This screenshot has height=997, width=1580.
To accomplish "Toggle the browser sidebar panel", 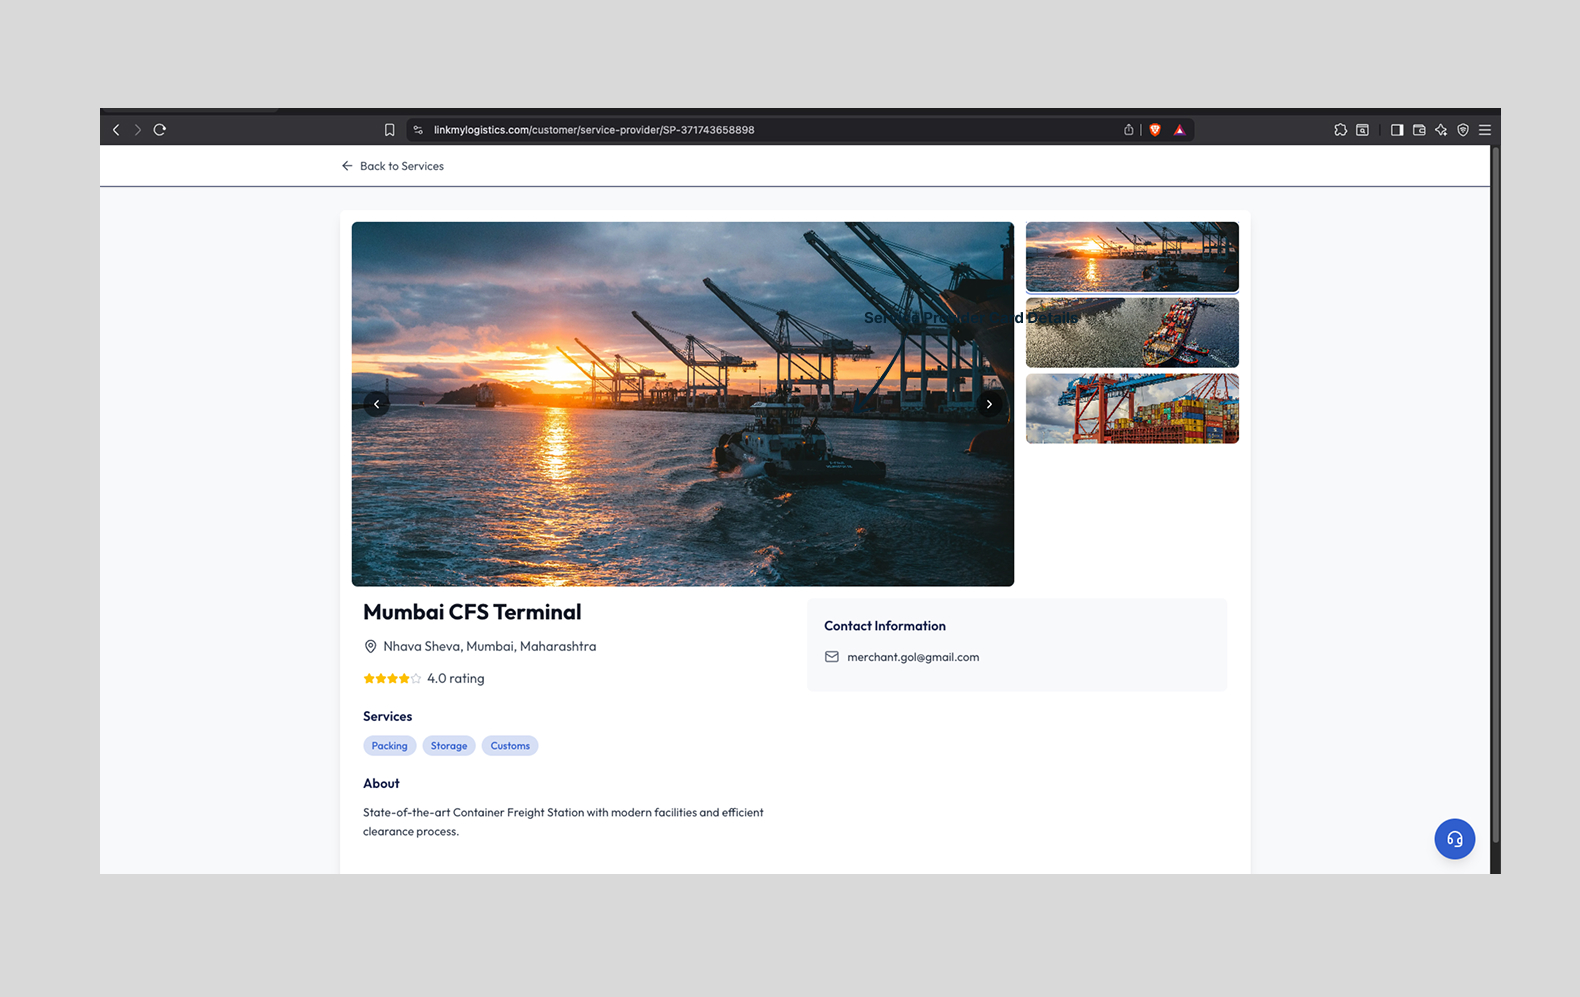I will click(1397, 130).
